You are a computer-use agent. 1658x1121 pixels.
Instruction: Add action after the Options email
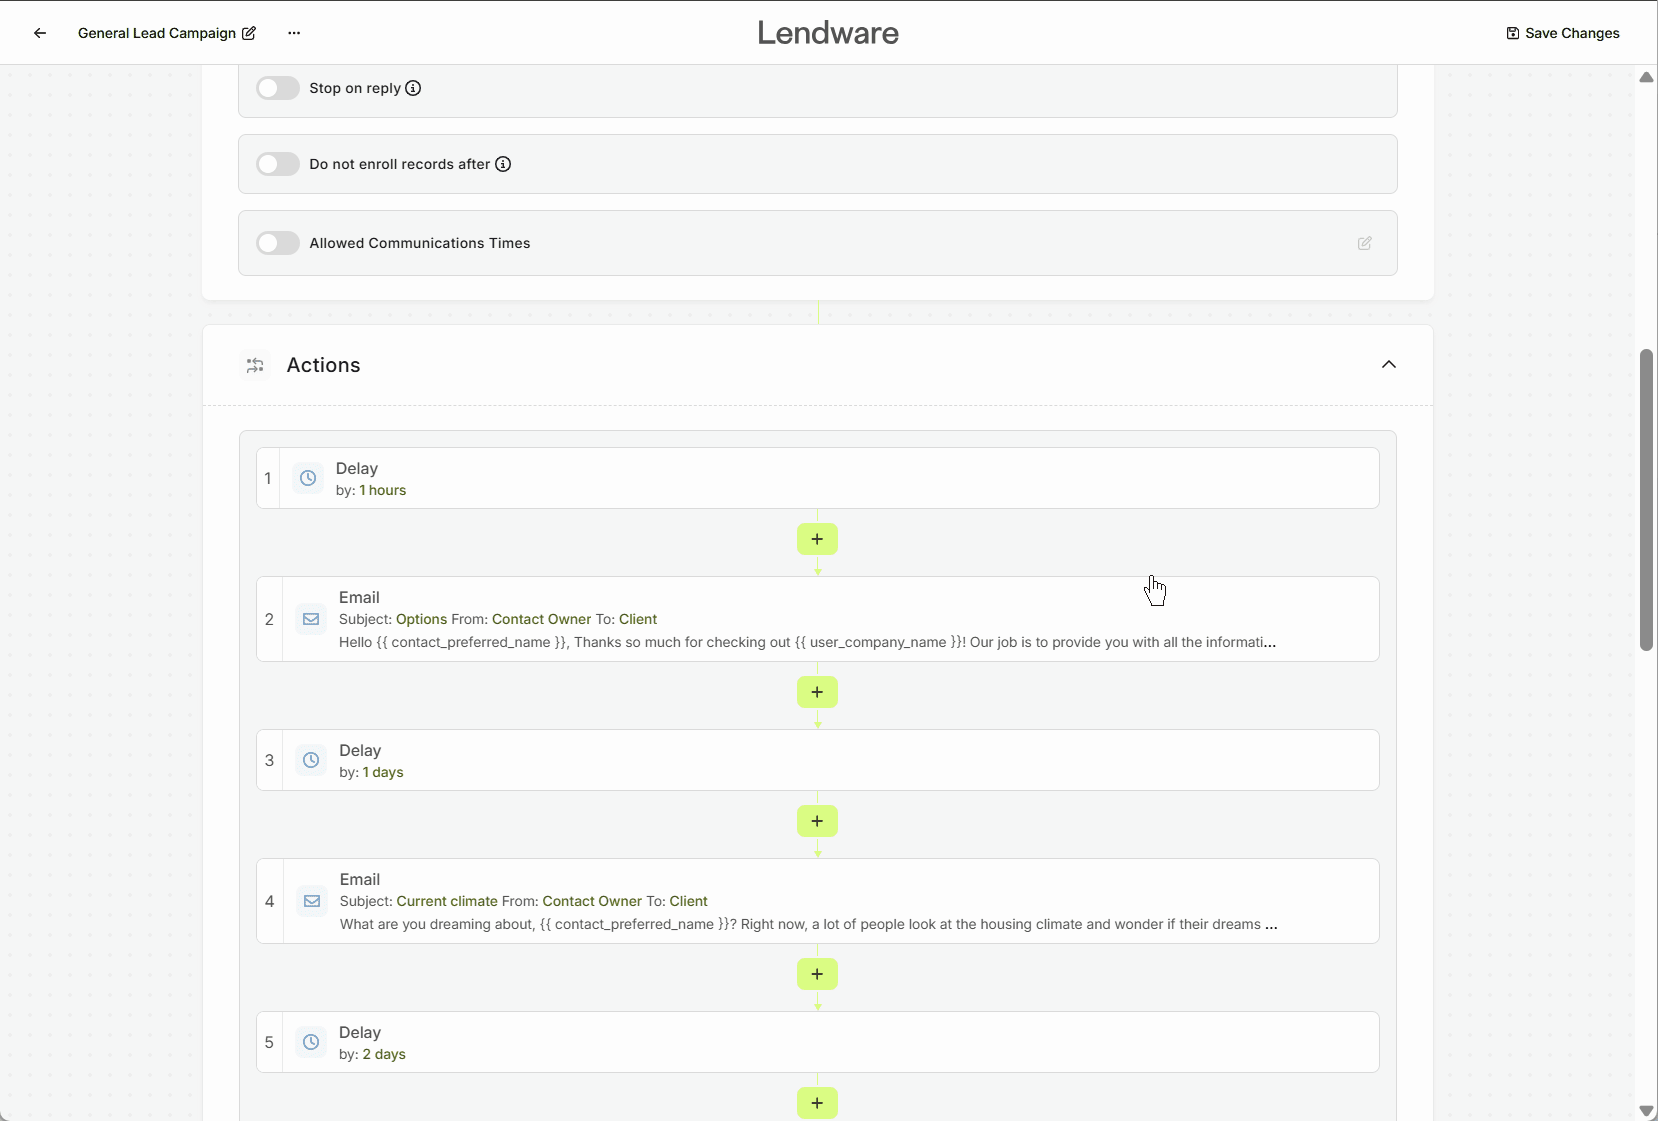pos(817,692)
